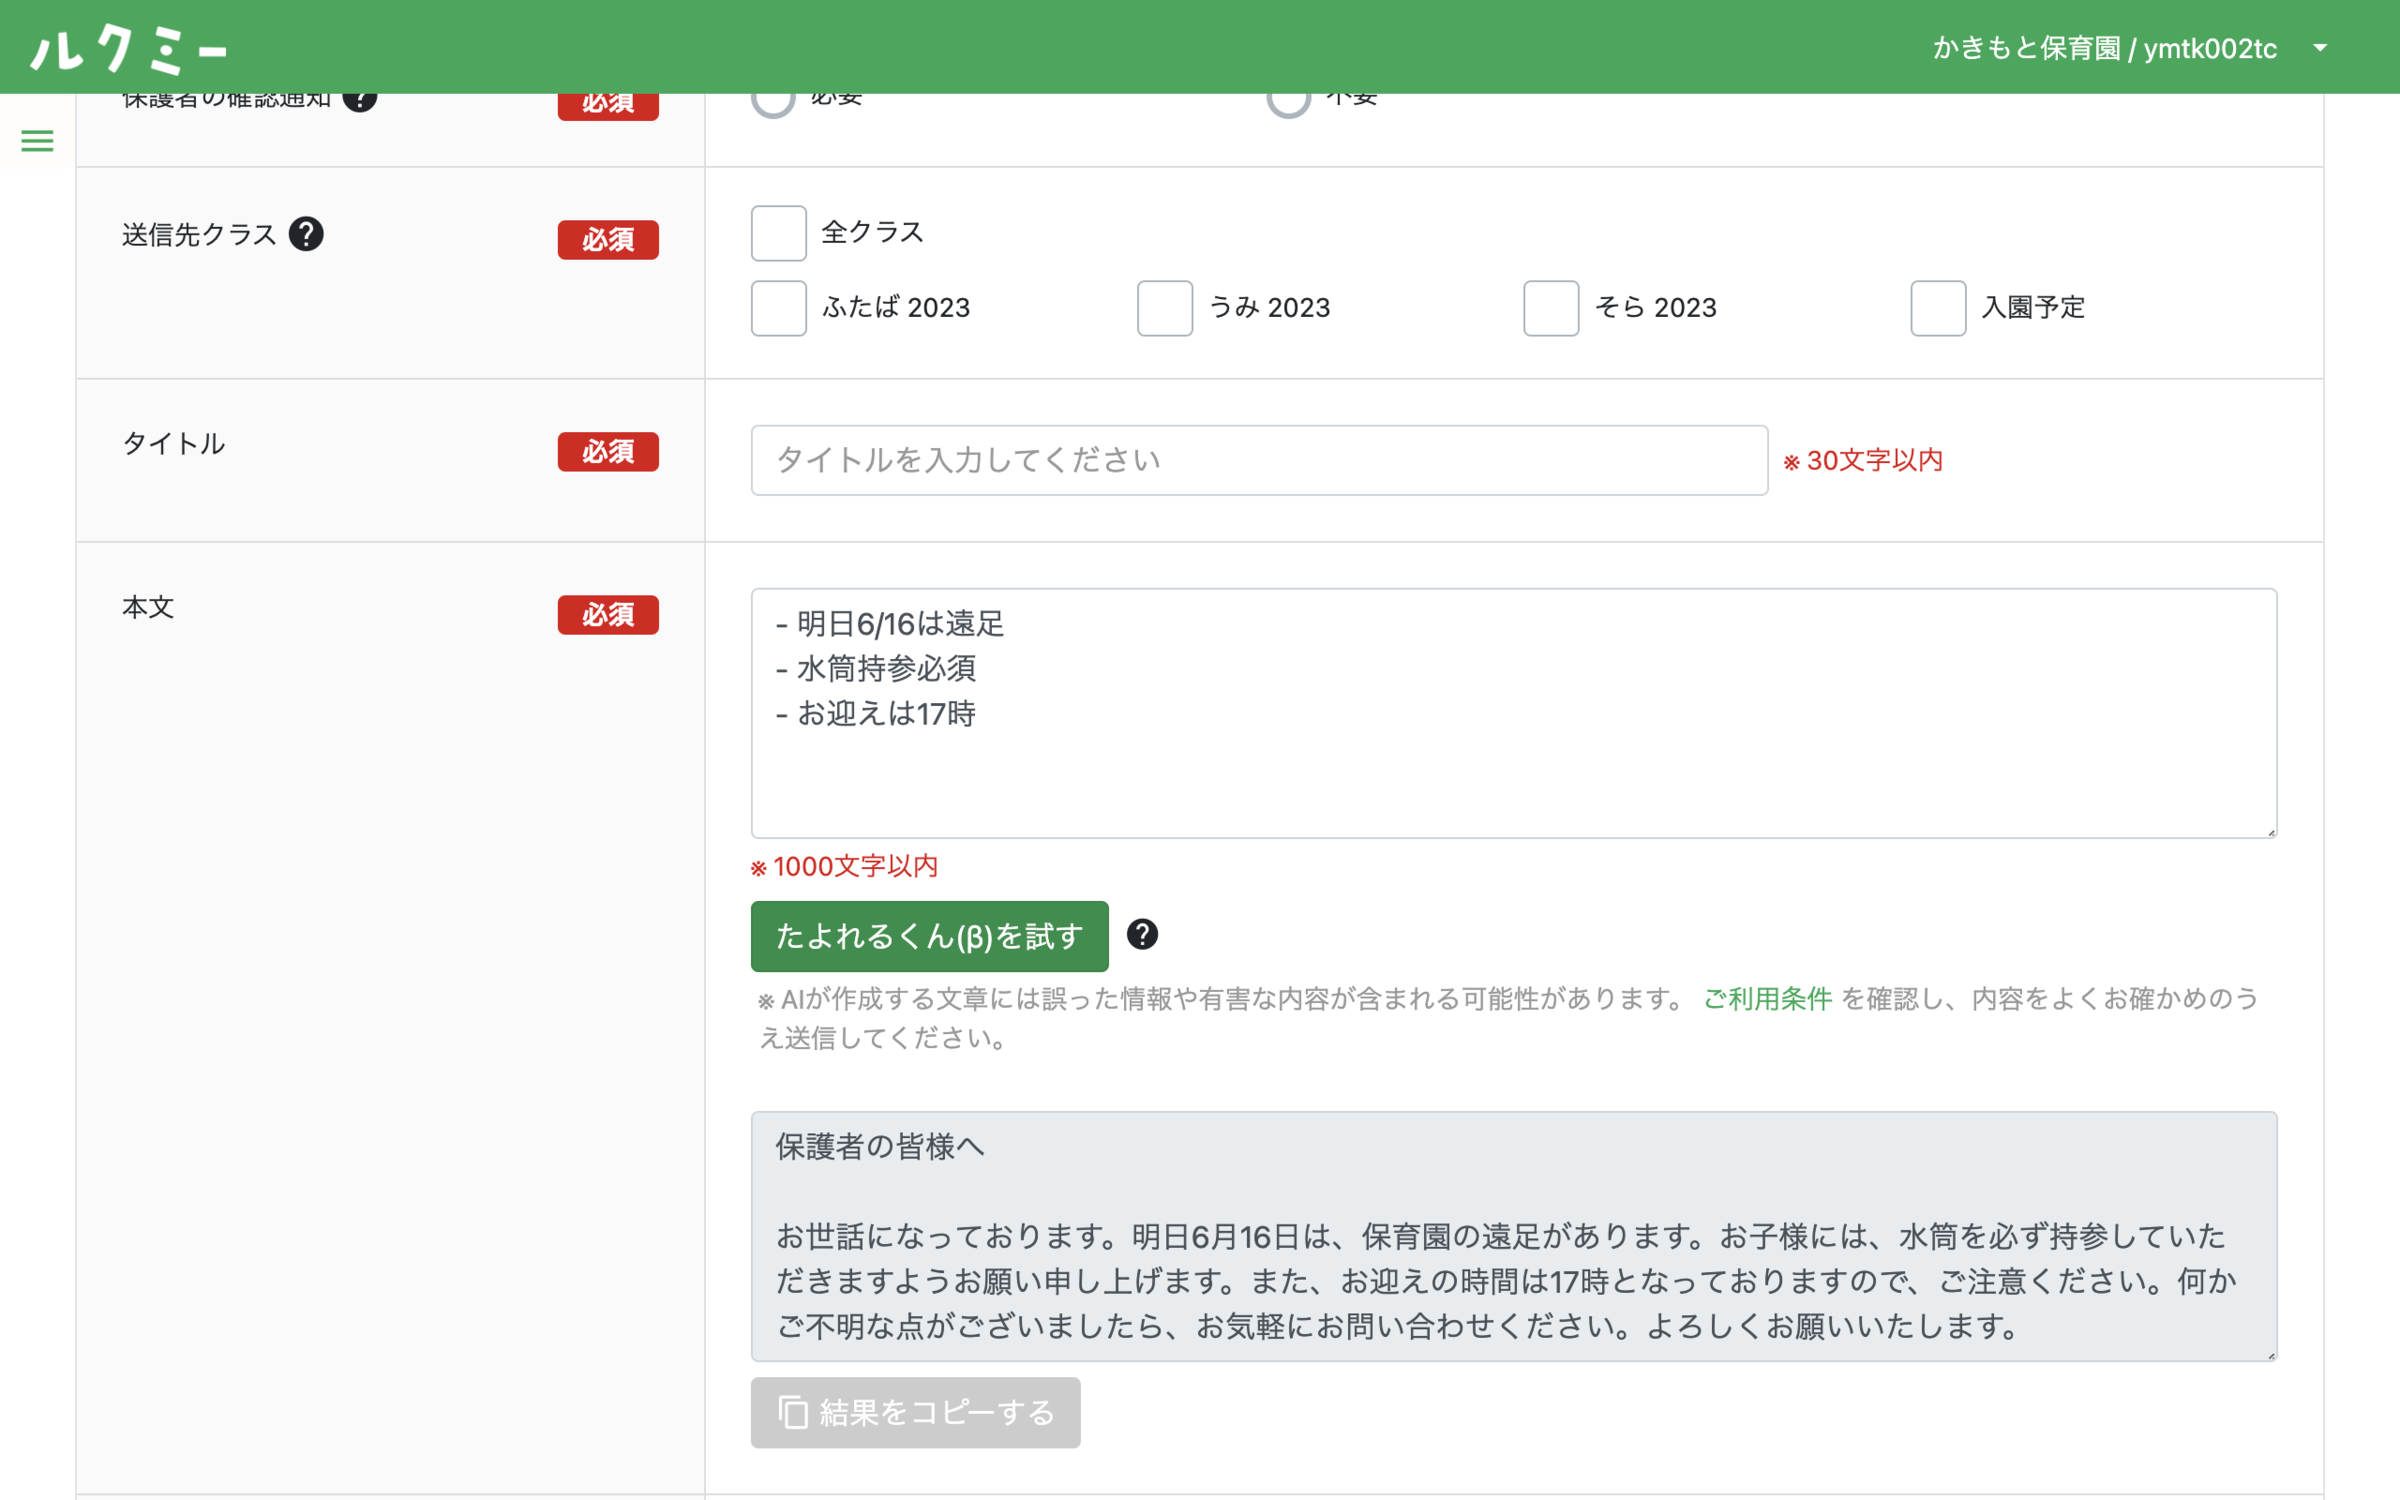Check the 全クラス checkbox
Viewport: 2400px width, 1500px height.
click(x=778, y=233)
